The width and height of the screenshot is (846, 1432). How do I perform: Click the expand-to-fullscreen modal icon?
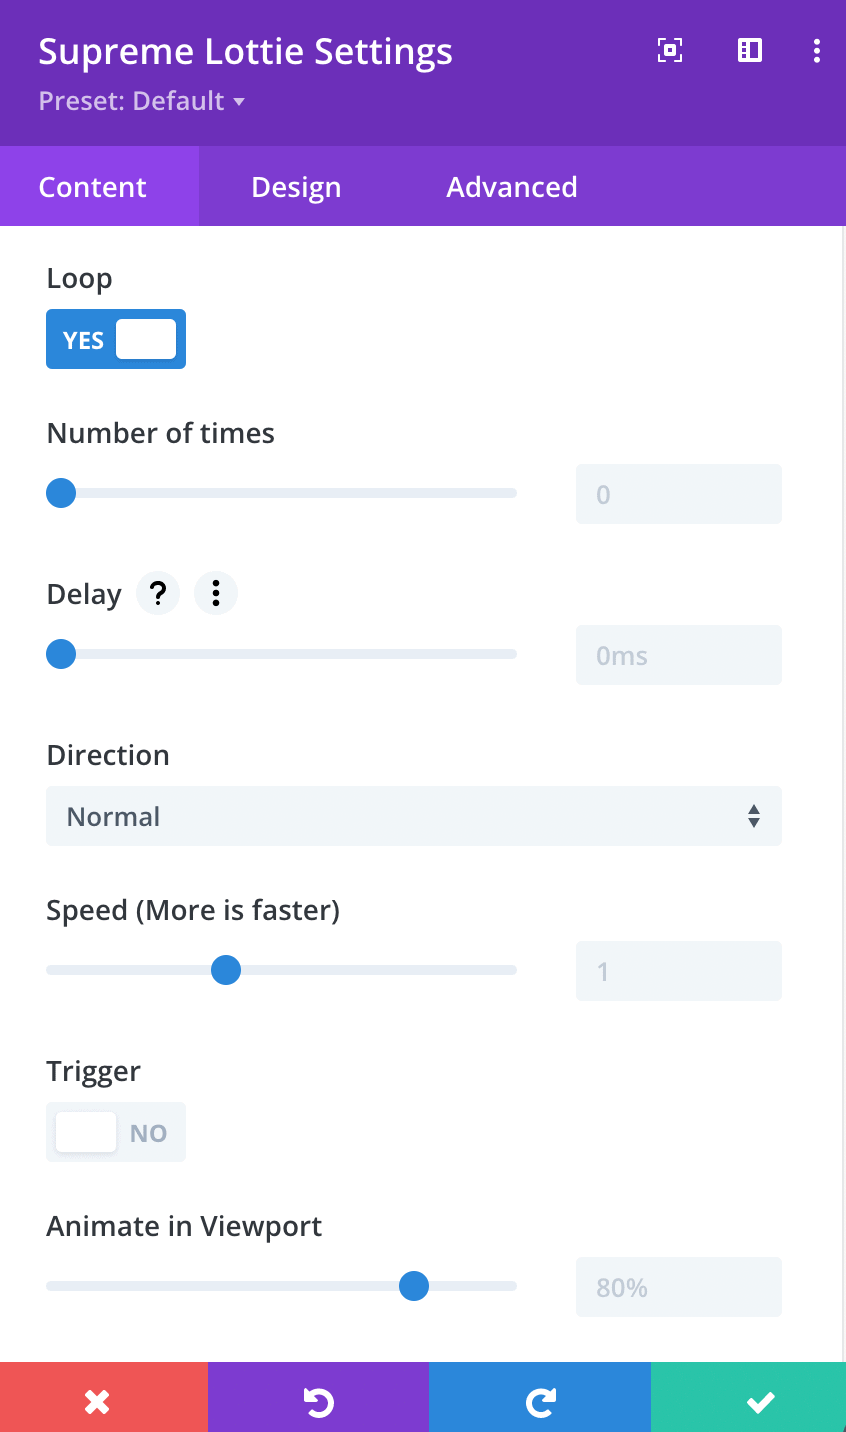coord(670,50)
